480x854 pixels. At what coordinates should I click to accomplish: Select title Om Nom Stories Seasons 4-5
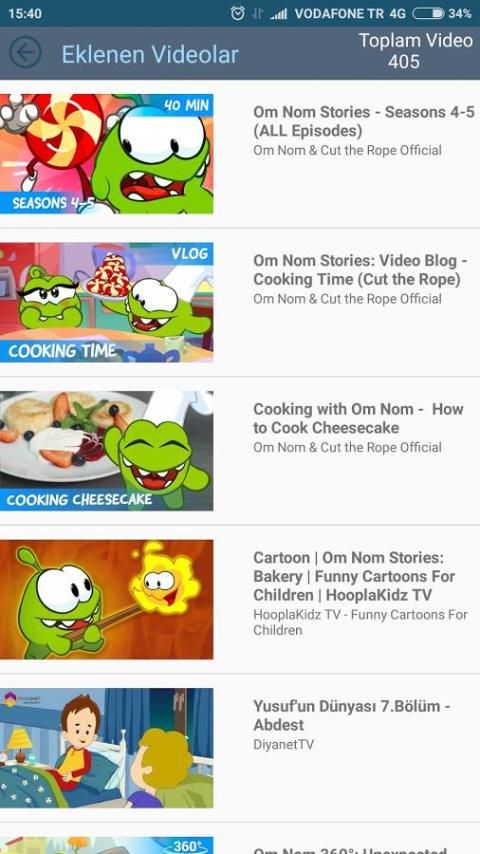364,121
